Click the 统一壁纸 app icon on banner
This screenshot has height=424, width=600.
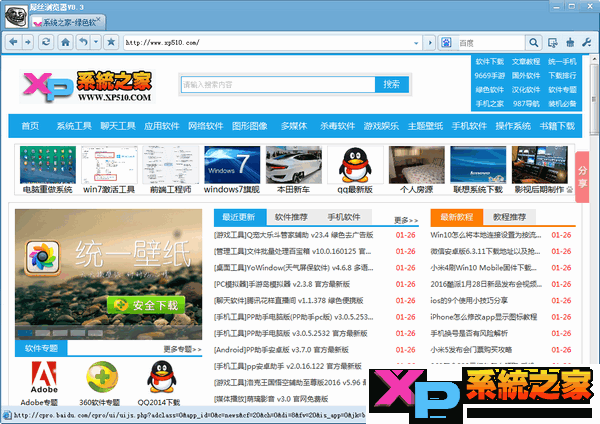(43, 258)
